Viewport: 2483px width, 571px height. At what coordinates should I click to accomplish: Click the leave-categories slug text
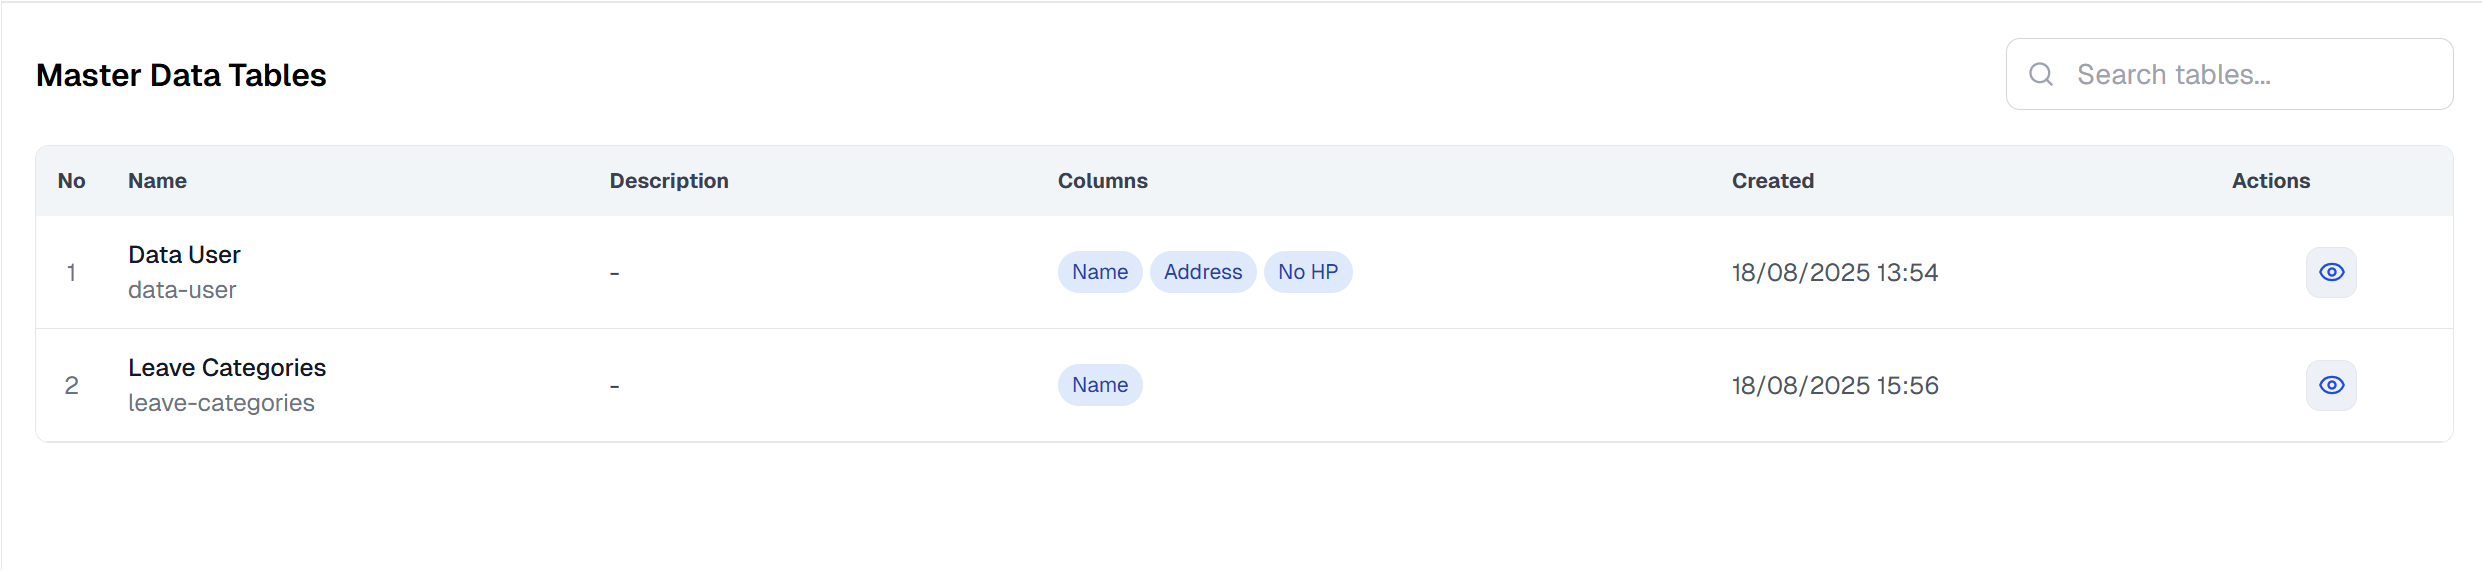(x=221, y=403)
